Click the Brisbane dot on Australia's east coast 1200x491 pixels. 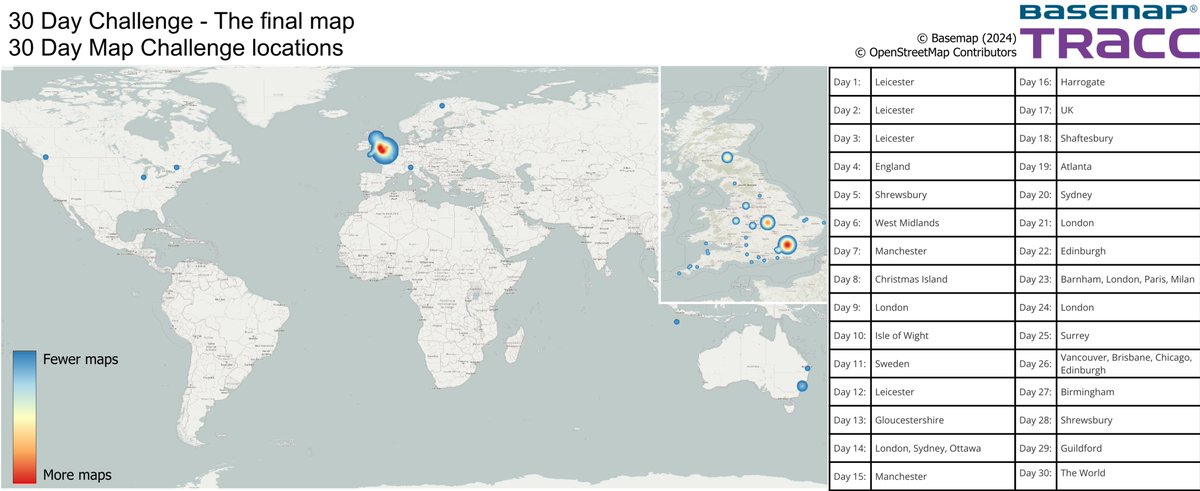point(807,369)
